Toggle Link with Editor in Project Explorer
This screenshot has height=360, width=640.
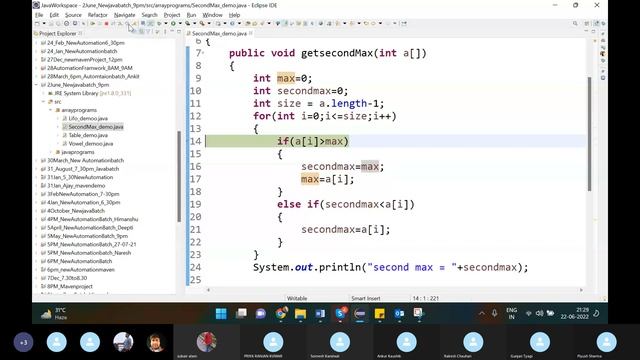coord(141,32)
